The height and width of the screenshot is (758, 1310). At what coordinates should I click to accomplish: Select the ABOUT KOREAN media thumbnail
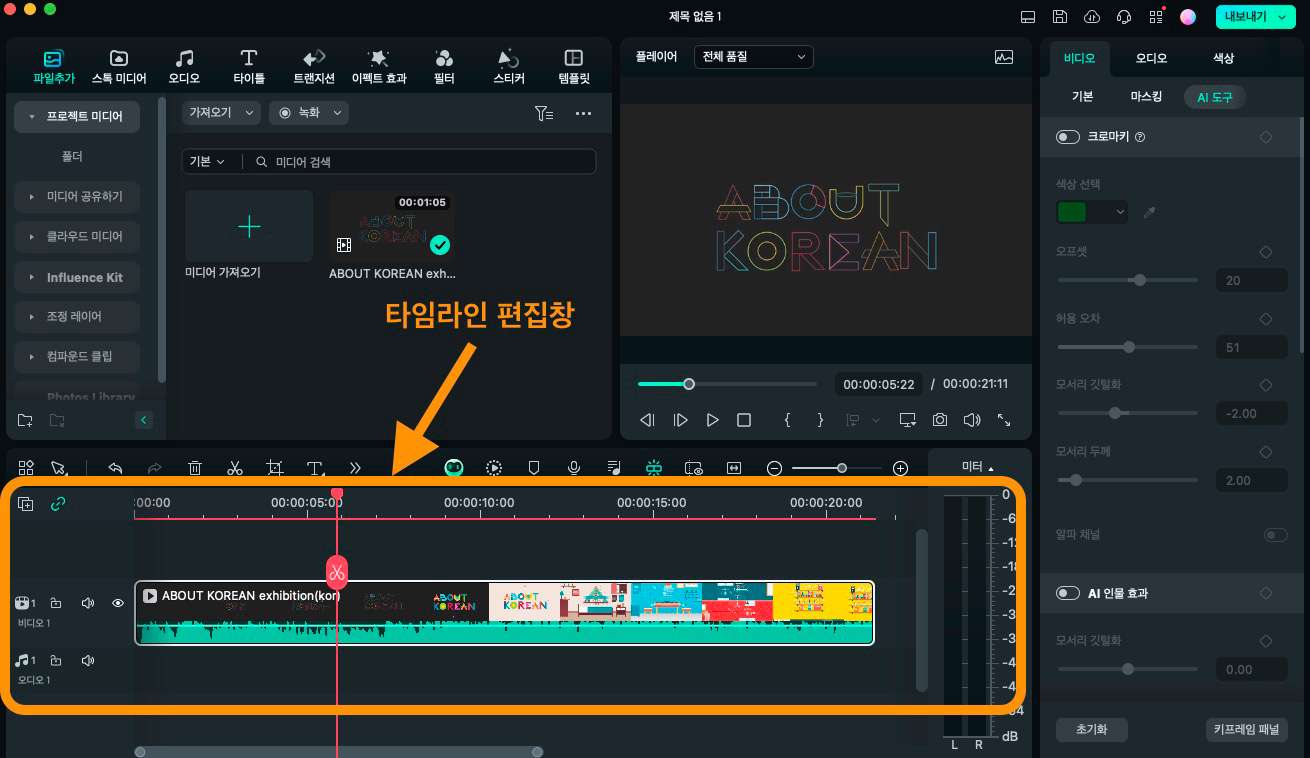(x=392, y=227)
